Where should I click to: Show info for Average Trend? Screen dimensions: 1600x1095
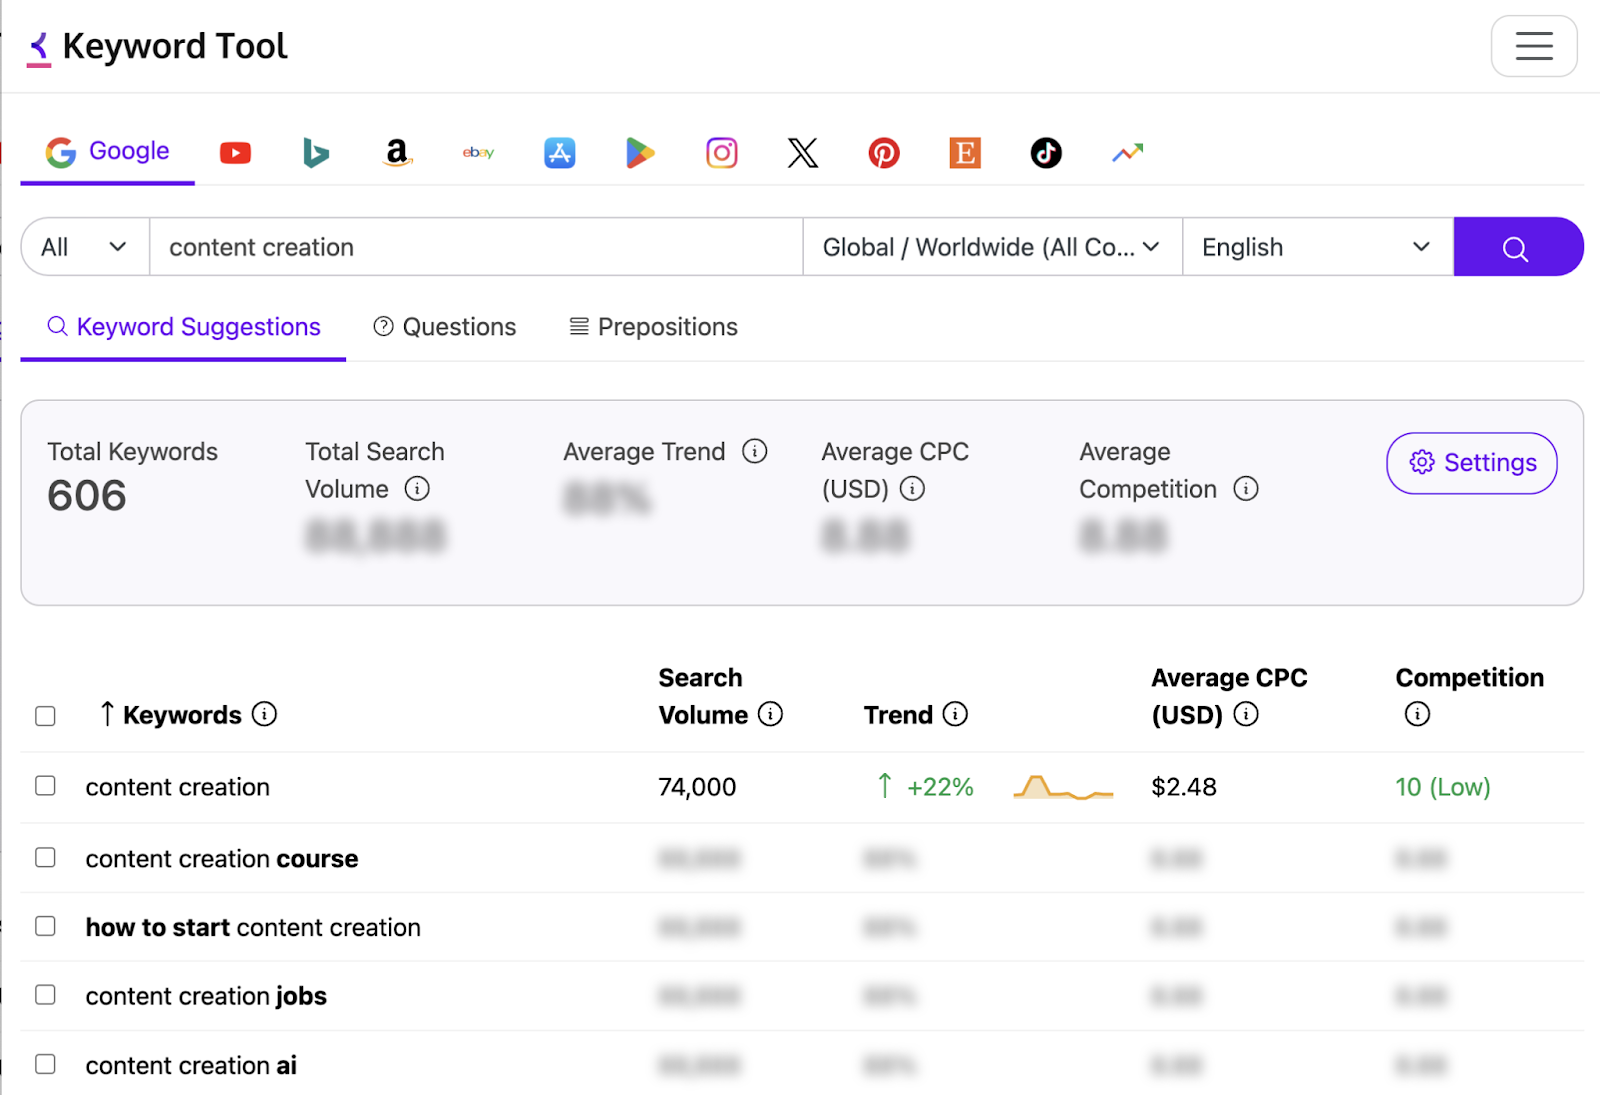coord(755,452)
